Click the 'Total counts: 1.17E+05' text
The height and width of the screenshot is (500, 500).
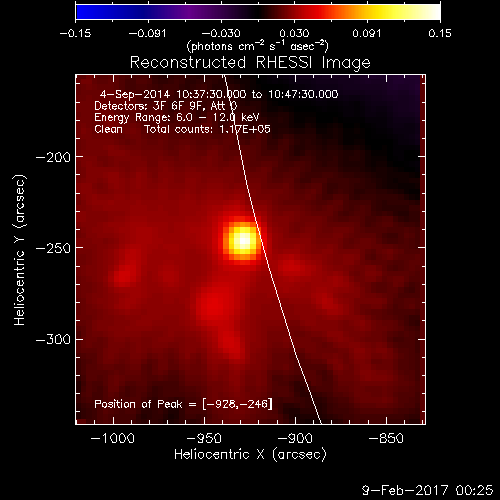[207, 129]
